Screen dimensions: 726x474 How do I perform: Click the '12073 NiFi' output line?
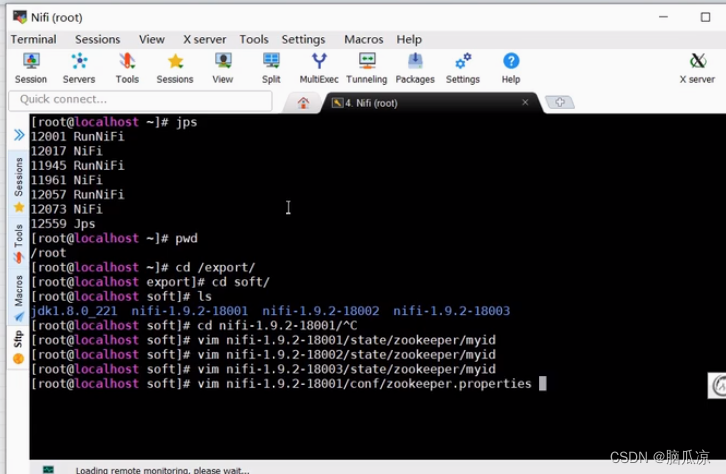tap(66, 209)
